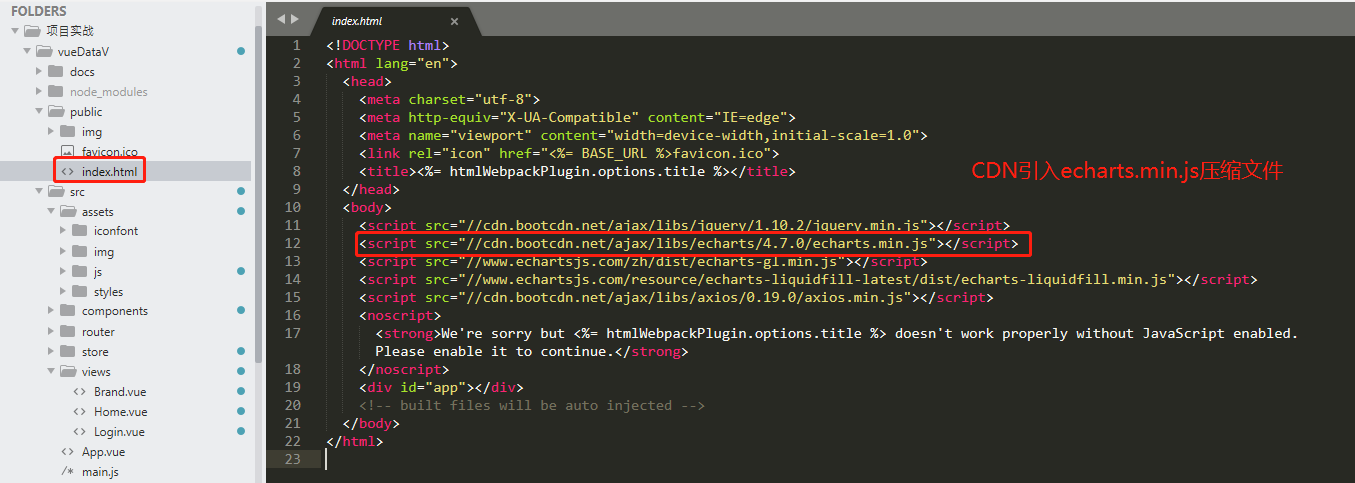Click the main.js file type icon
Image resolution: width=1355 pixels, height=483 pixels.
coord(67,471)
